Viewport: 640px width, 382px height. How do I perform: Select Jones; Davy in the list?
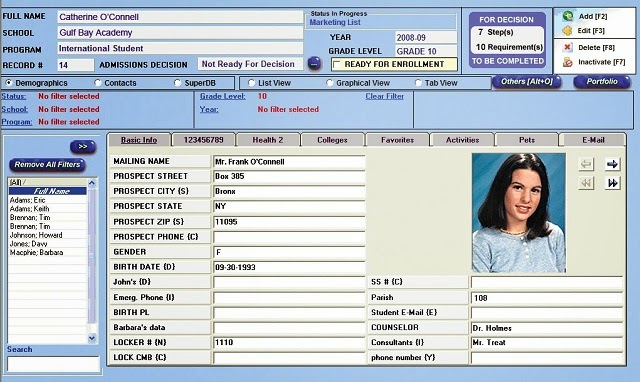click(x=29, y=244)
